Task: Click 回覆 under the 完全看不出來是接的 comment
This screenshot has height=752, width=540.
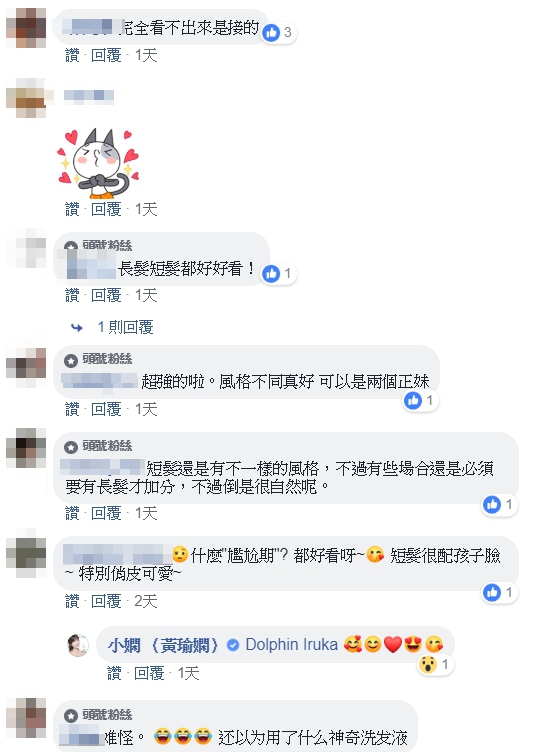Action: (106, 56)
